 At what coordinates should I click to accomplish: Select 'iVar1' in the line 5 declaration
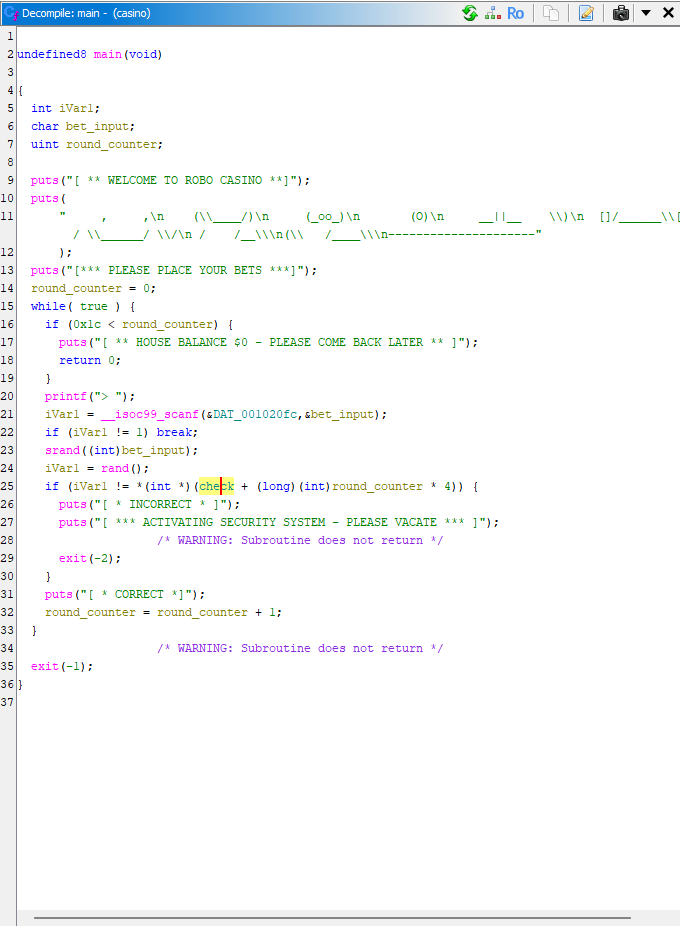pos(77,109)
